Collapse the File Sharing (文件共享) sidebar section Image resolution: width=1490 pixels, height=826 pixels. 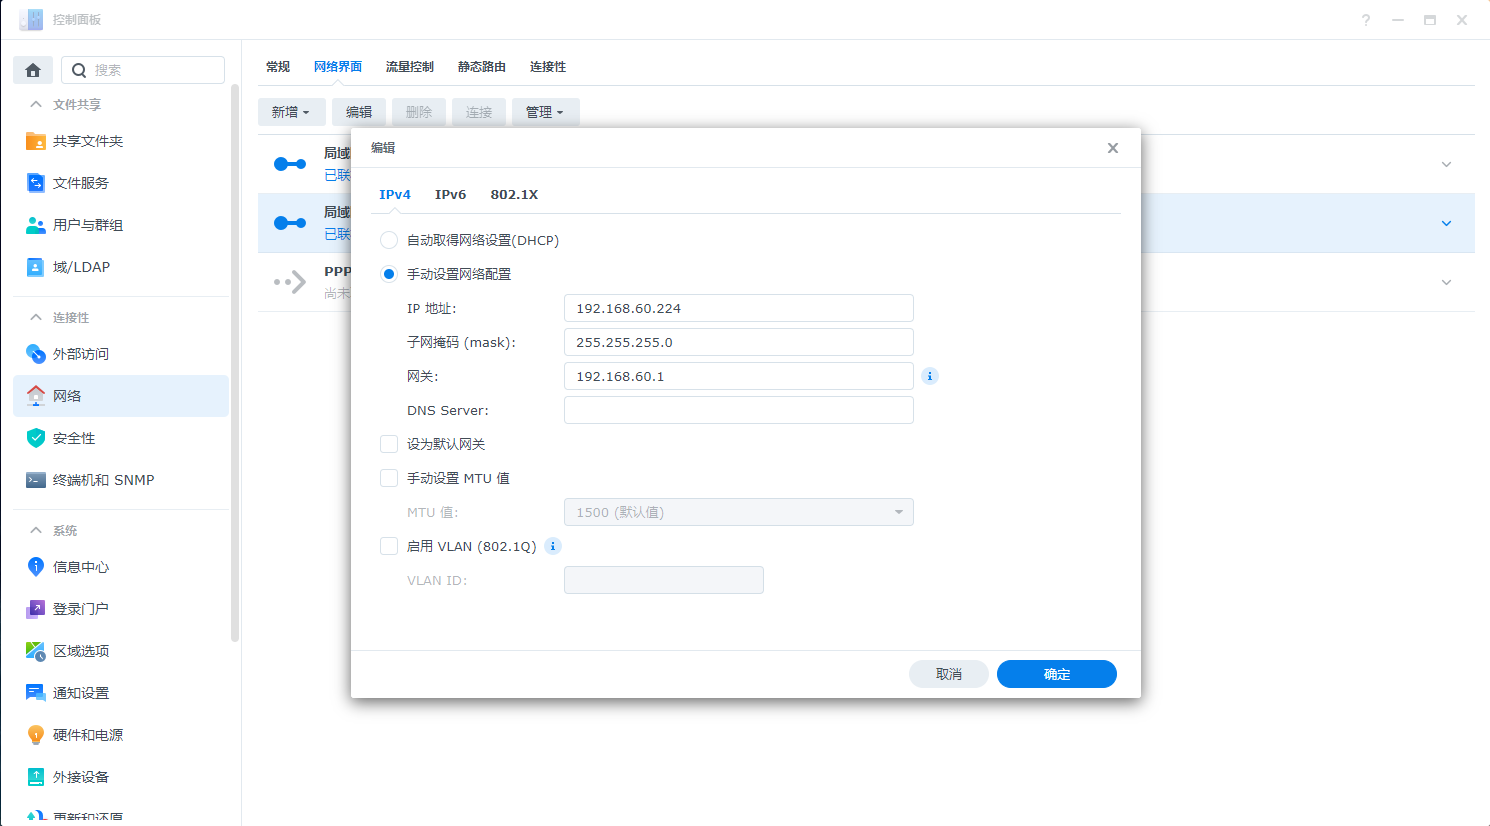coord(36,104)
